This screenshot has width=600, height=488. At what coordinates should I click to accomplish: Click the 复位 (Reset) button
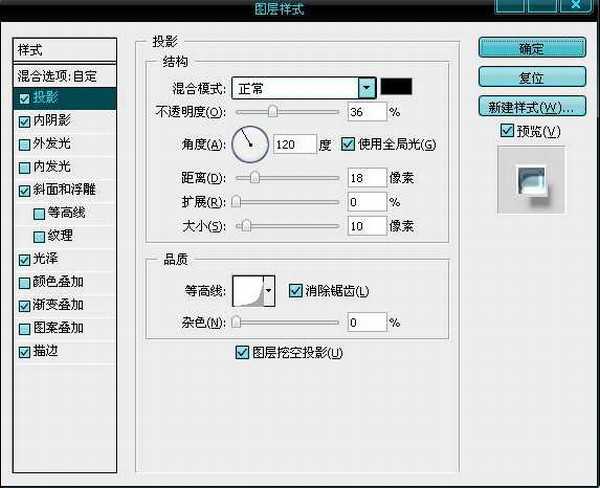pos(531,77)
